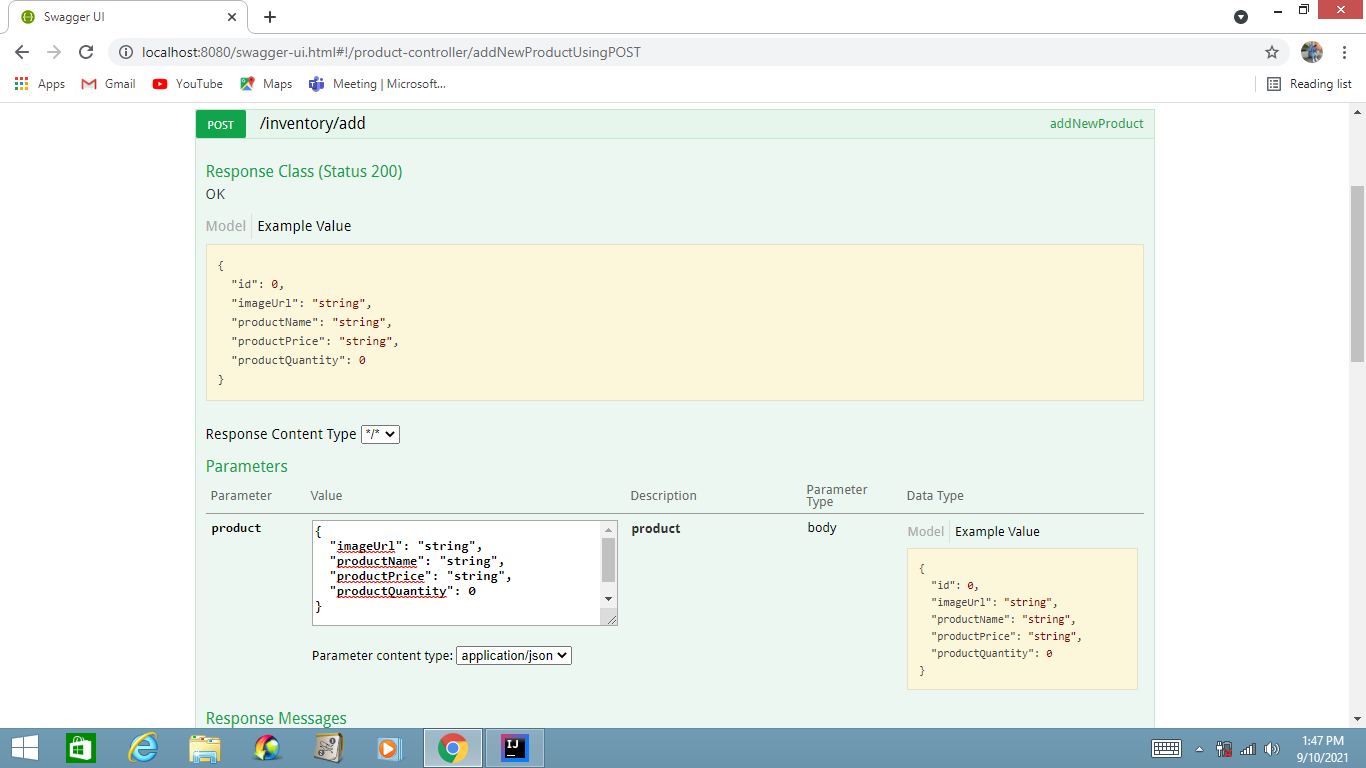Reload the Swagger UI page
Viewport: 1366px width, 768px height.
tap(87, 52)
